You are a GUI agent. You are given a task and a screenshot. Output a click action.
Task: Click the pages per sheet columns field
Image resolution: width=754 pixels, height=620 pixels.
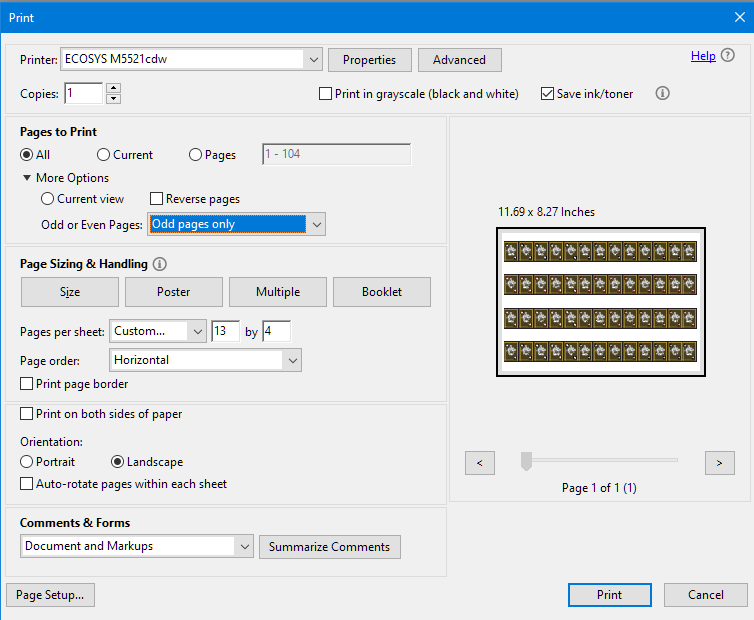click(225, 331)
